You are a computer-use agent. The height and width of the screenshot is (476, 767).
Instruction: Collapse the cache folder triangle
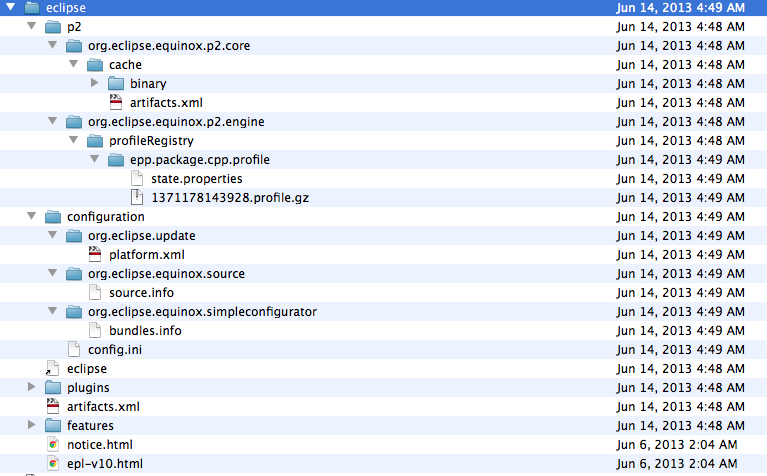pyautogui.click(x=74, y=64)
